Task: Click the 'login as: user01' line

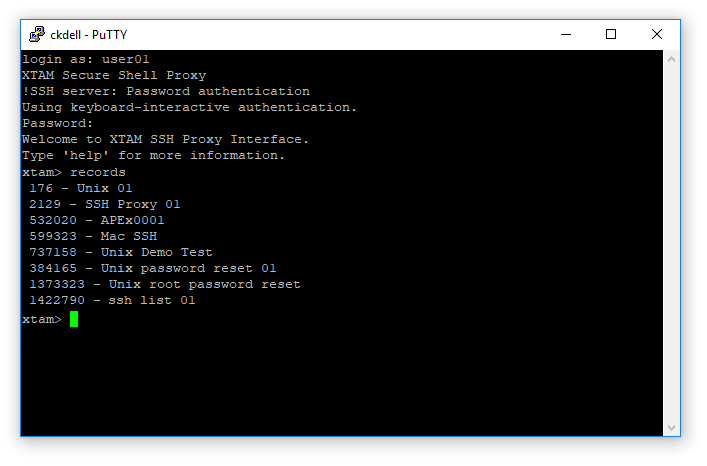Action: point(86,60)
